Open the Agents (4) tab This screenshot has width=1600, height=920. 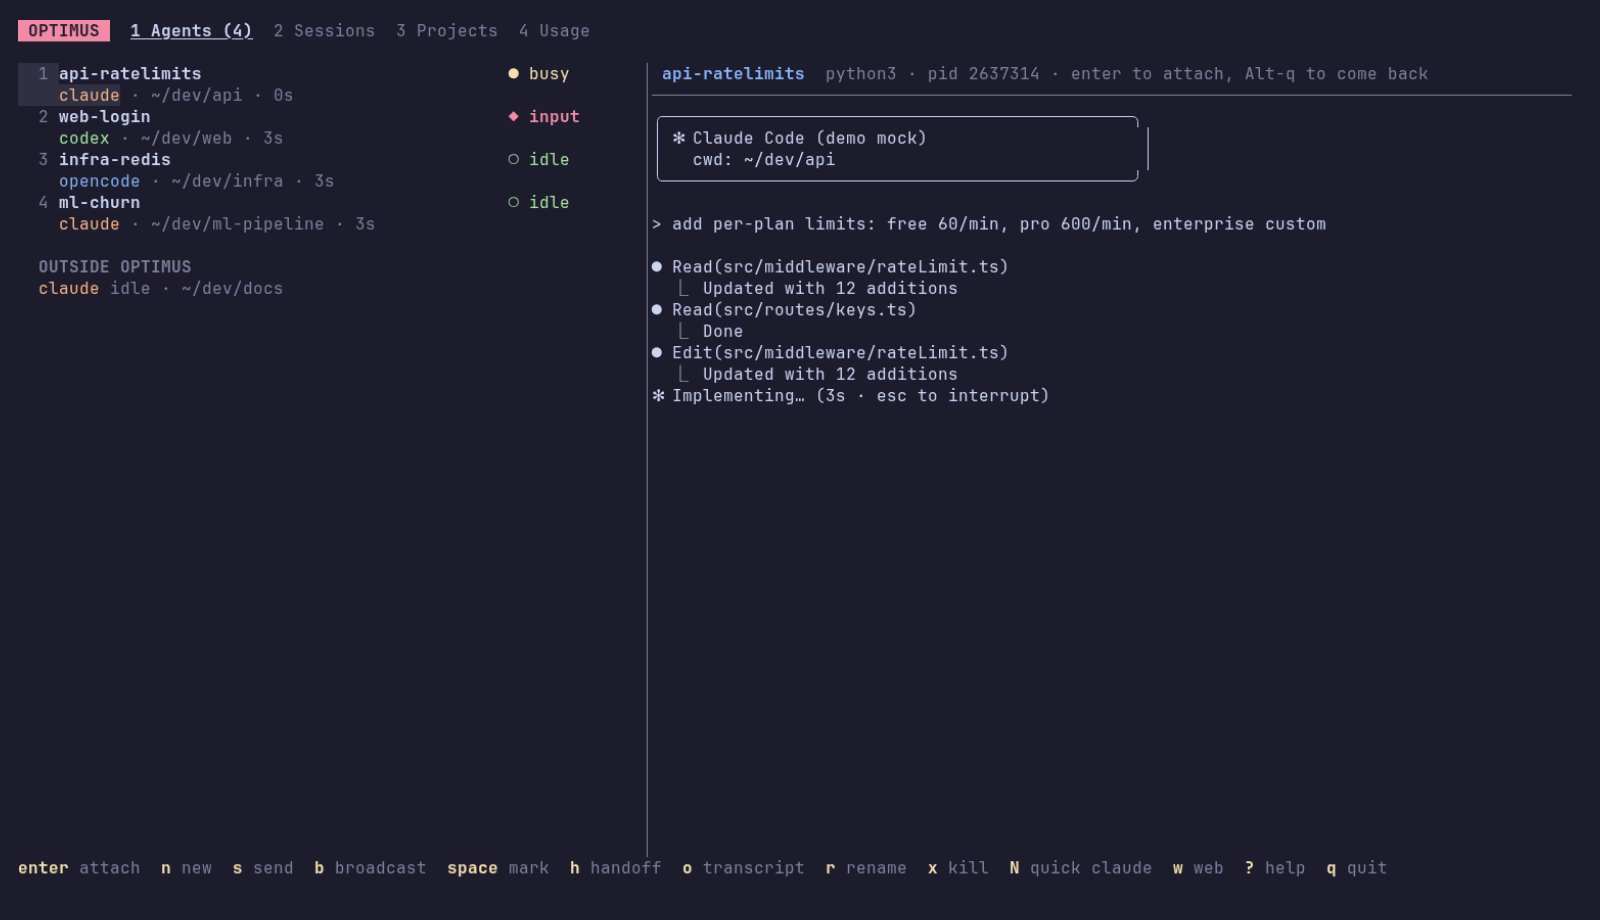coord(191,31)
